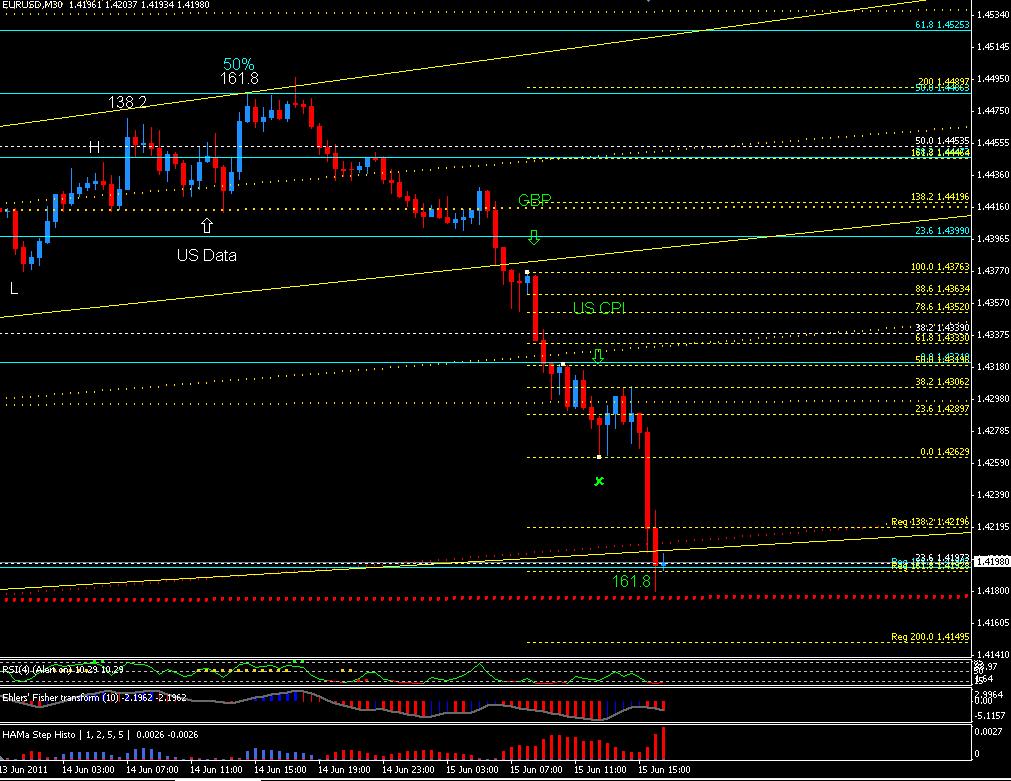
Task: Click Fibonacci level '61.8 1.45253'
Action: pos(942,25)
